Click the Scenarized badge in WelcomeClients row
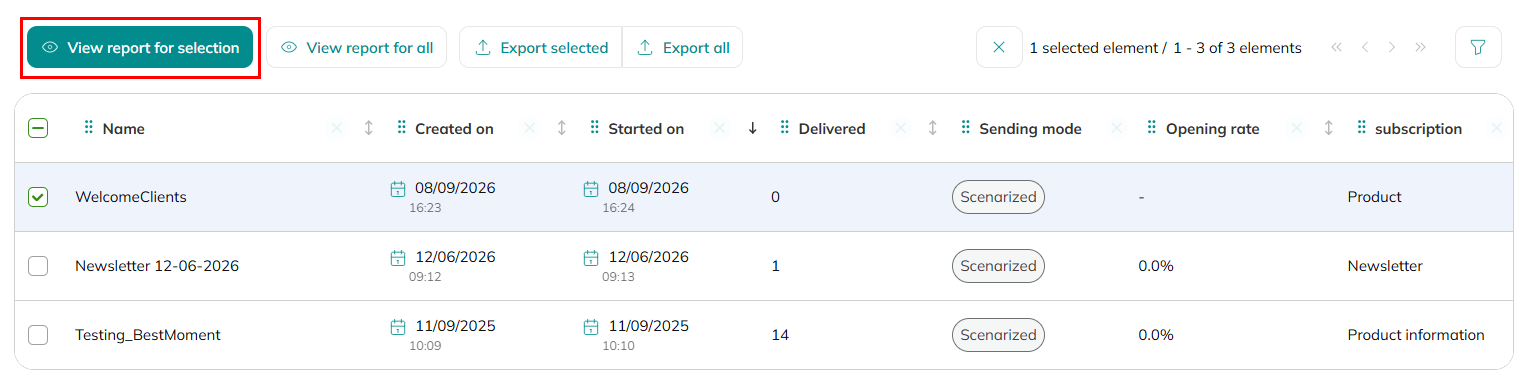The height and width of the screenshot is (392, 1538). [998, 197]
